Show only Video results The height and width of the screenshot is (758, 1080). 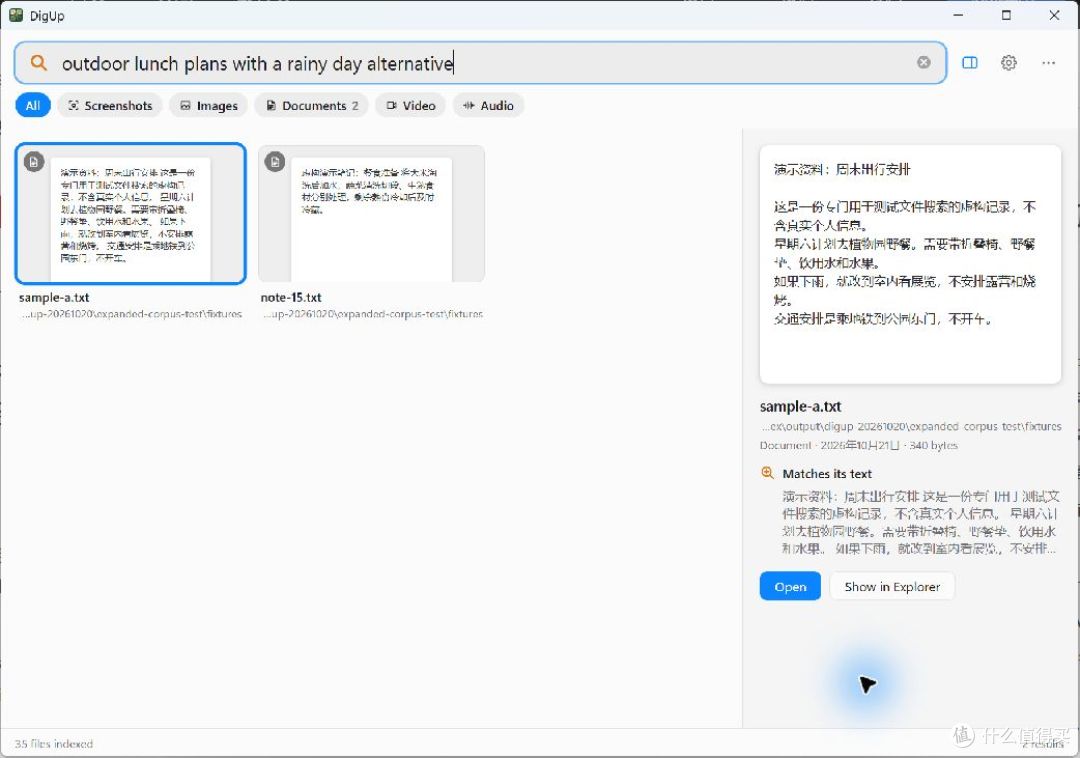411,105
